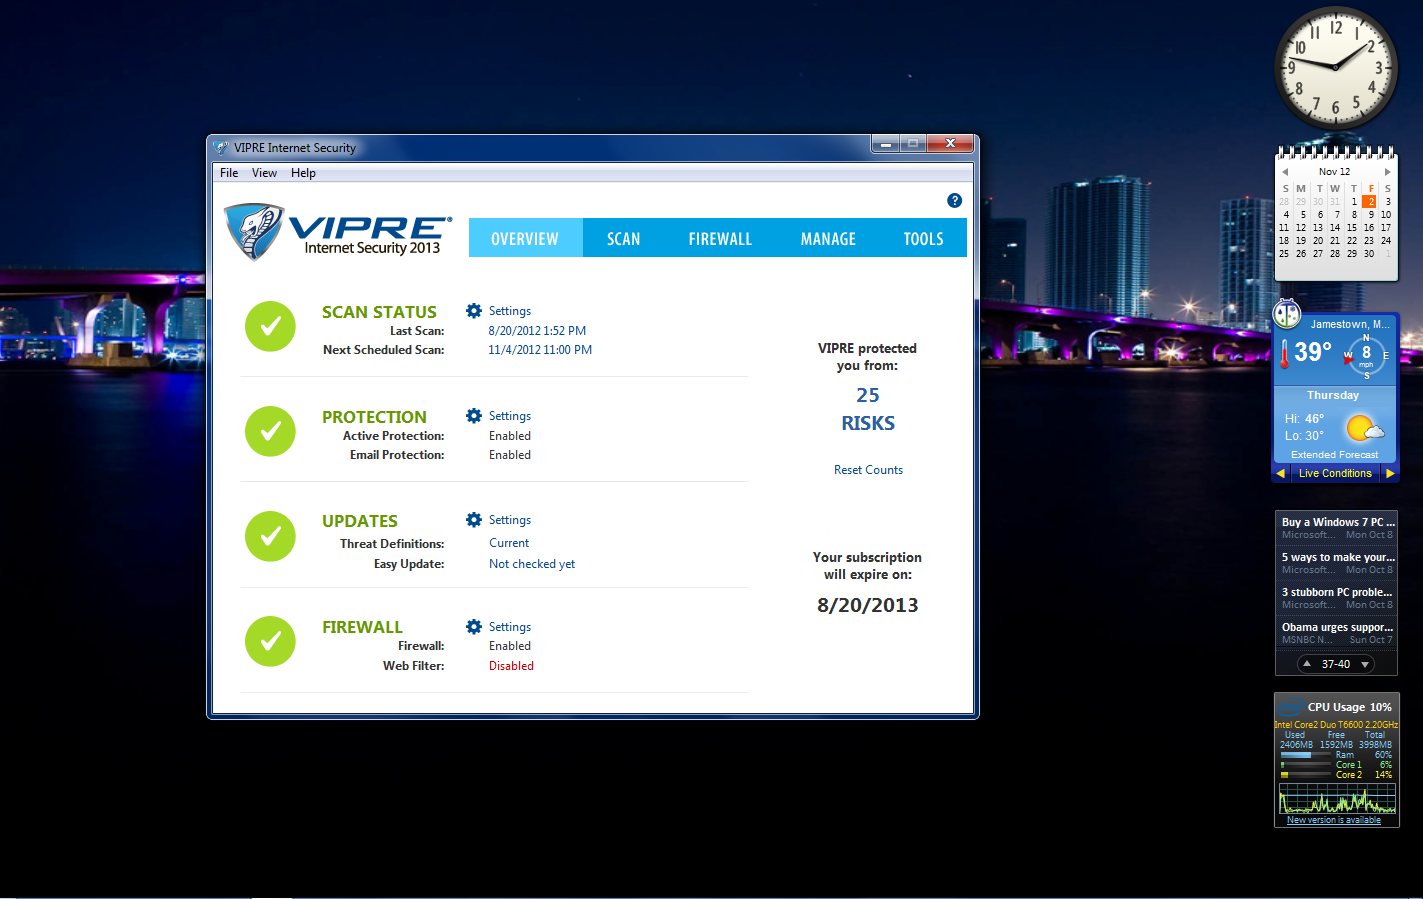The width and height of the screenshot is (1423, 899).
Task: Open Settings link under Scan Status
Action: point(510,311)
